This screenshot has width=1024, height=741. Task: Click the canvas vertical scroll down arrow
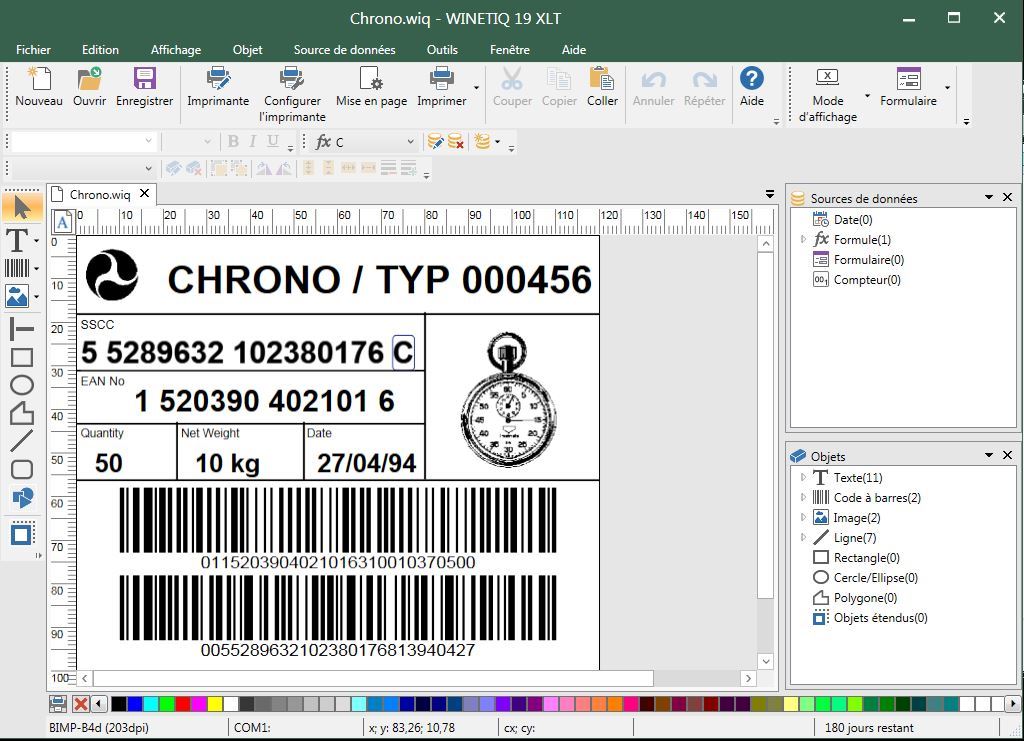click(x=765, y=661)
